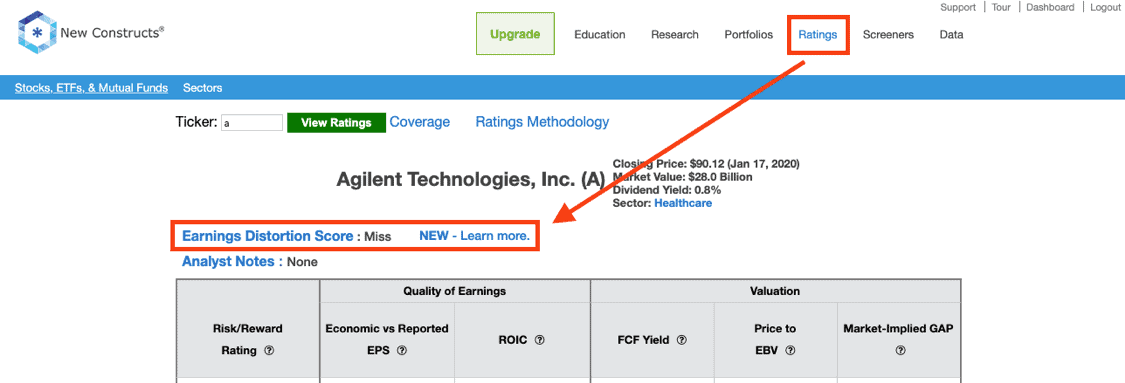Go to Portfolios menu item
Image resolution: width=1125 pixels, height=383 pixels.
748,34
